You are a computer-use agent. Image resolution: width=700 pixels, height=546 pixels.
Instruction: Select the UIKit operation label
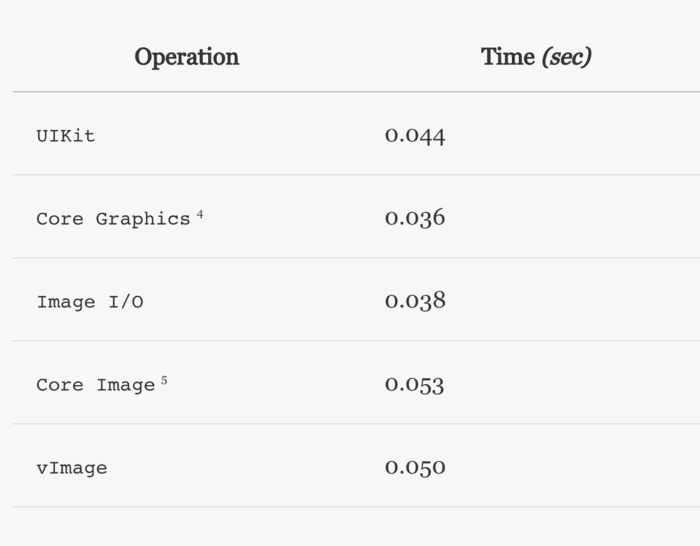[66, 136]
